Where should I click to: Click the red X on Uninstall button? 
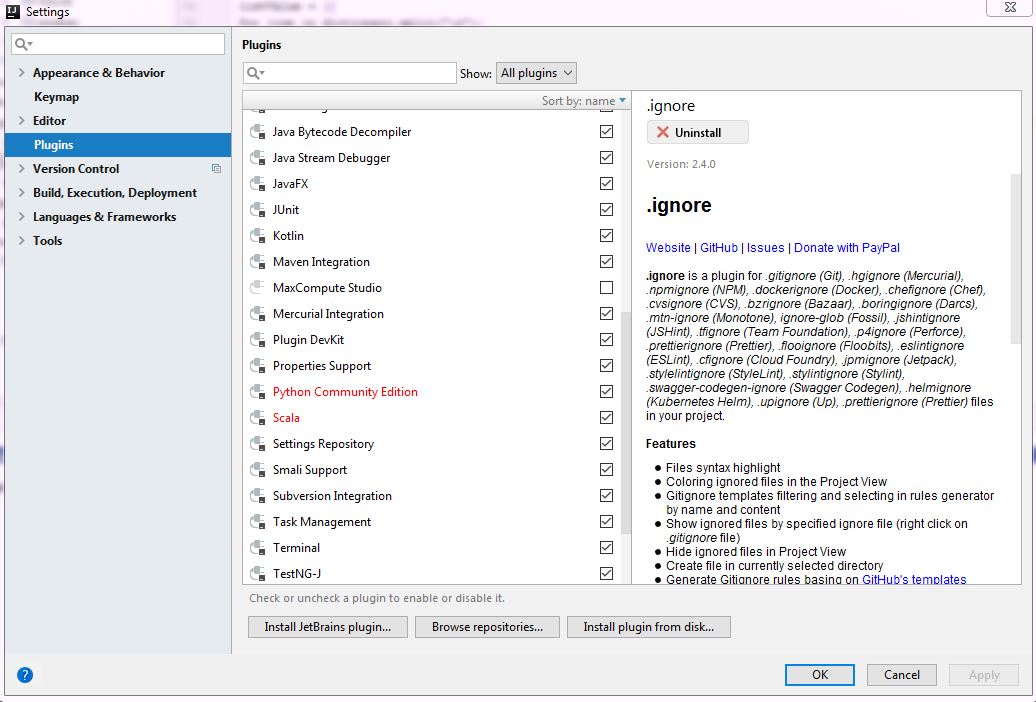pyautogui.click(x=663, y=132)
